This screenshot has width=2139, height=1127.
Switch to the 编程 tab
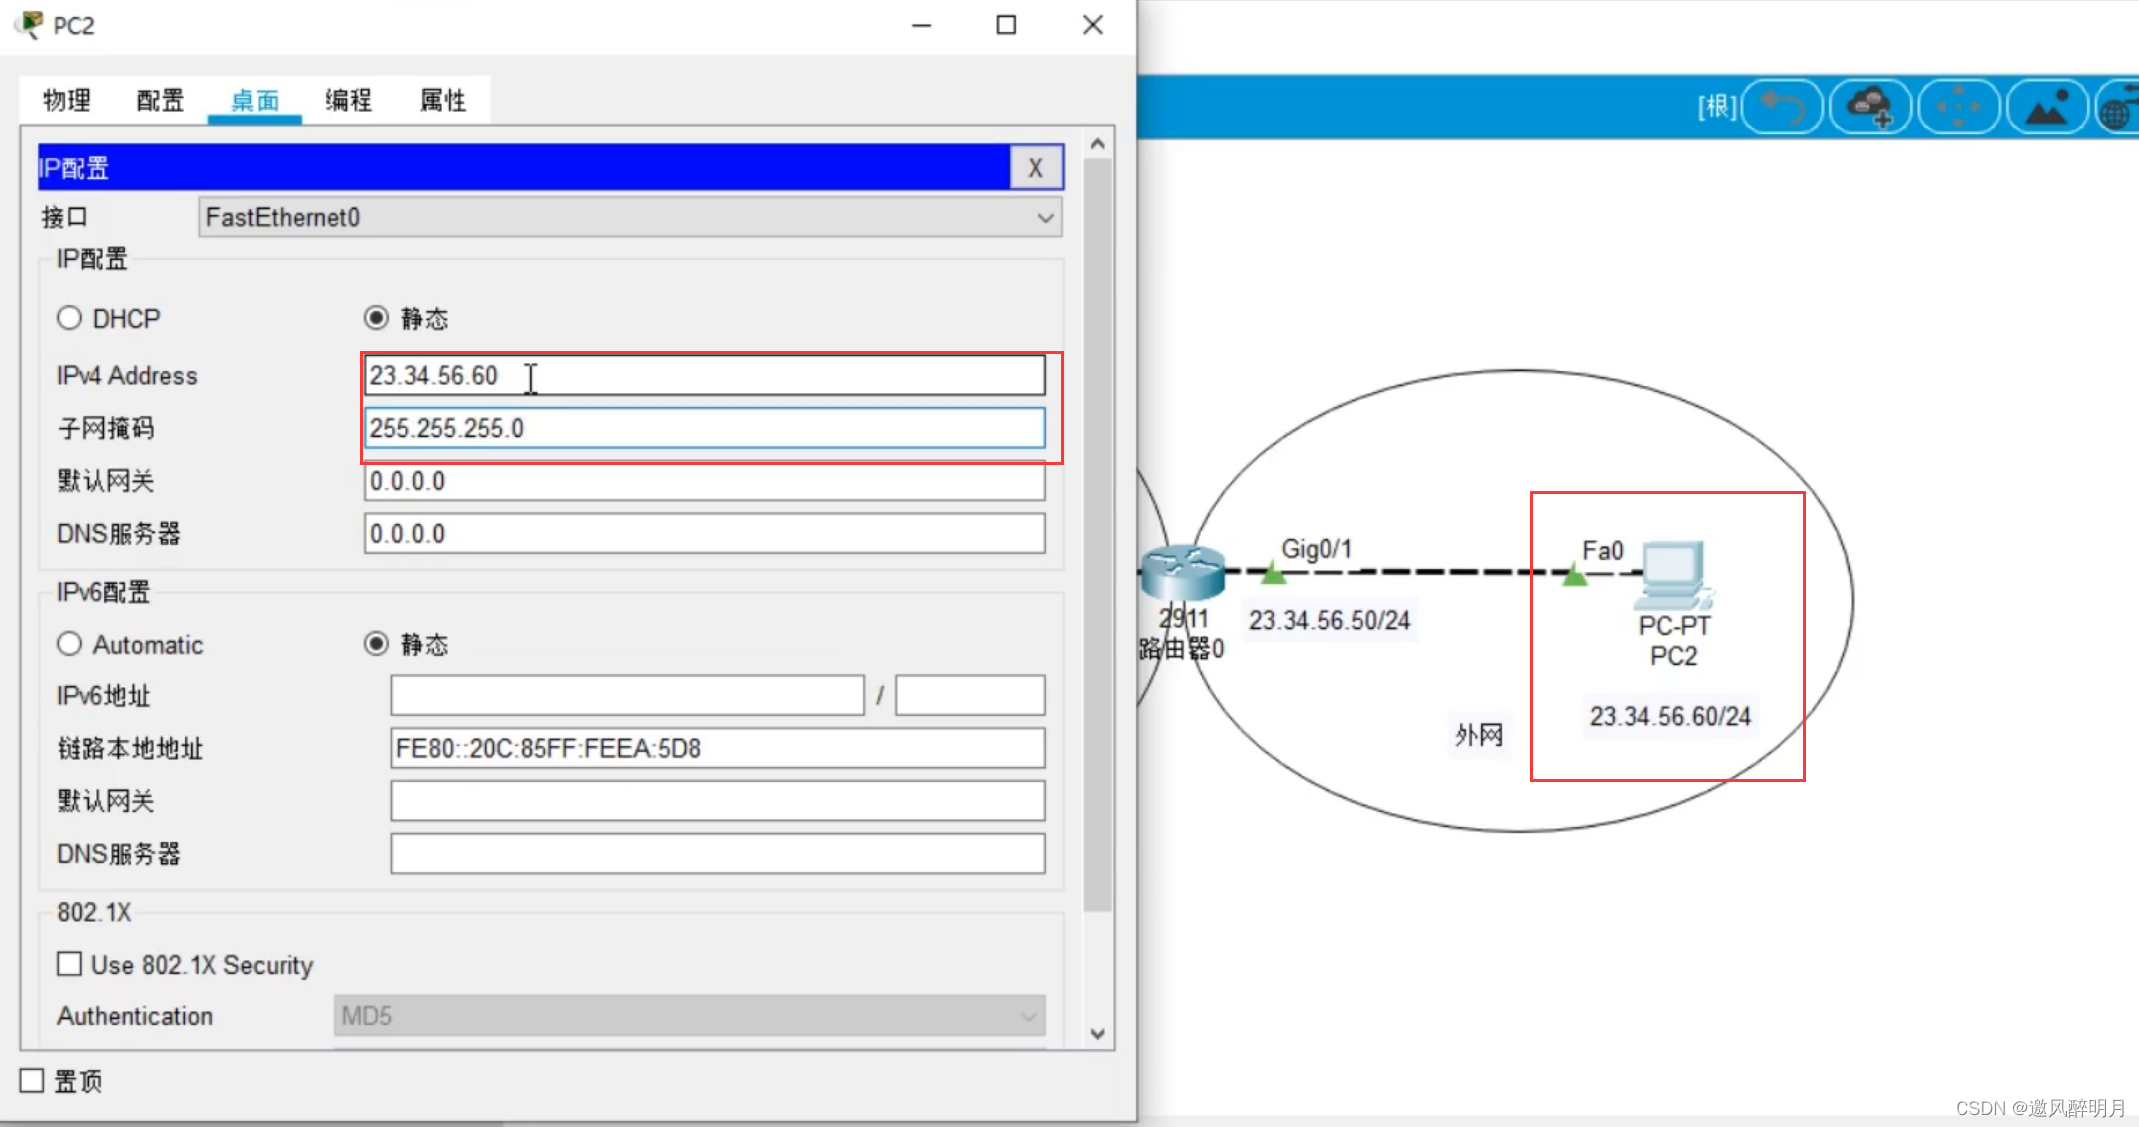(348, 100)
